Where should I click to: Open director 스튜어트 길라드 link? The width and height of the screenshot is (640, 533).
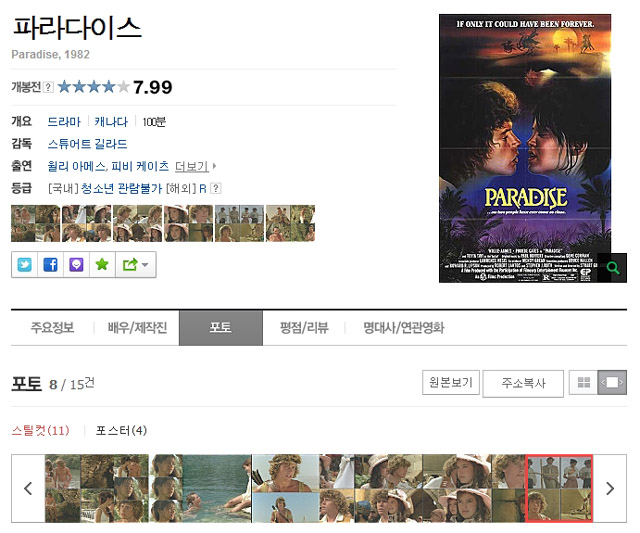pyautogui.click(x=87, y=144)
